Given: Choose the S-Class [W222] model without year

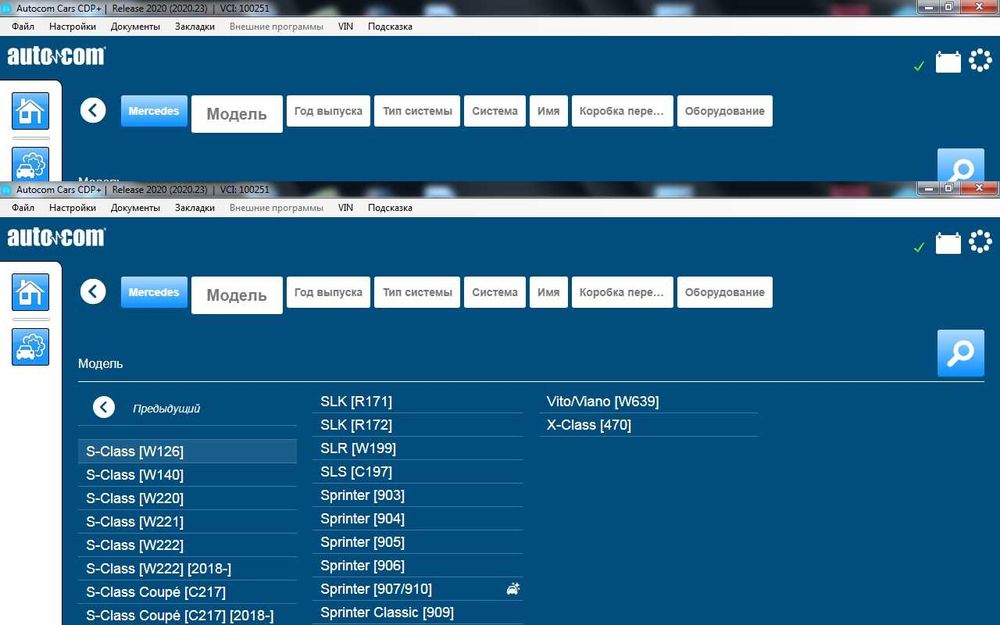Looking at the screenshot, I should [x=188, y=545].
